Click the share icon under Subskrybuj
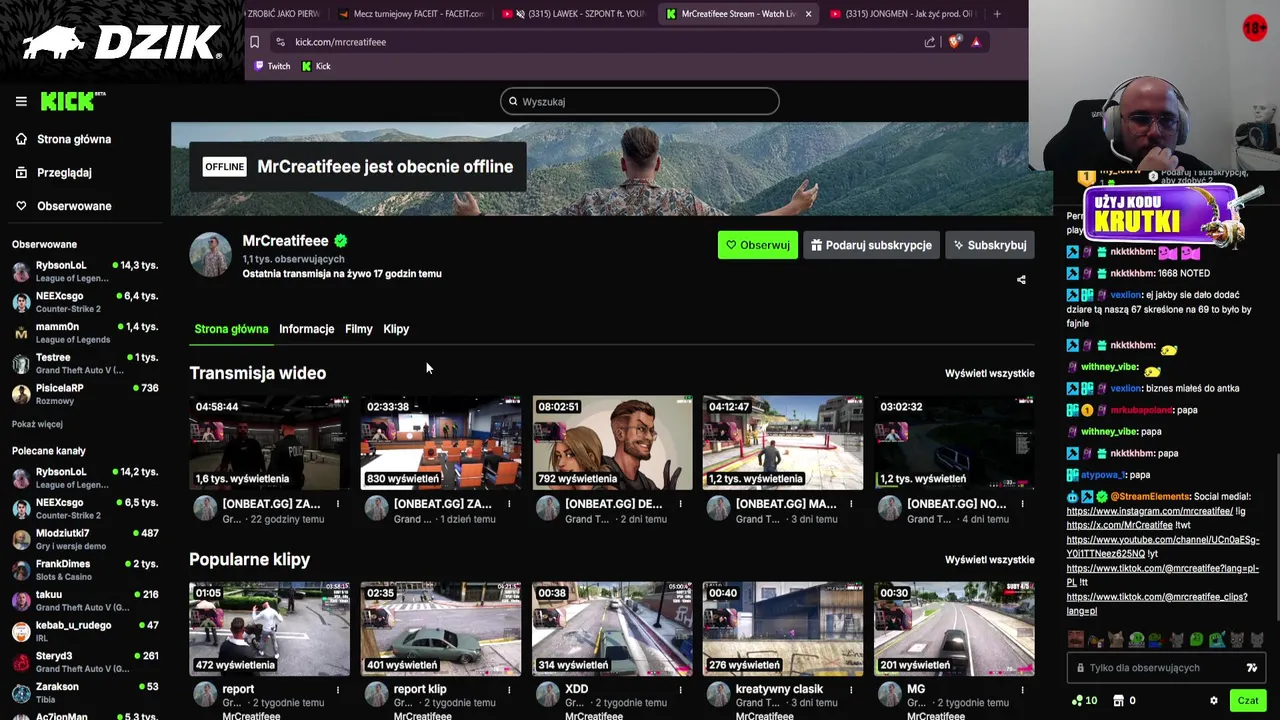Image resolution: width=1280 pixels, height=720 pixels. tap(1021, 280)
